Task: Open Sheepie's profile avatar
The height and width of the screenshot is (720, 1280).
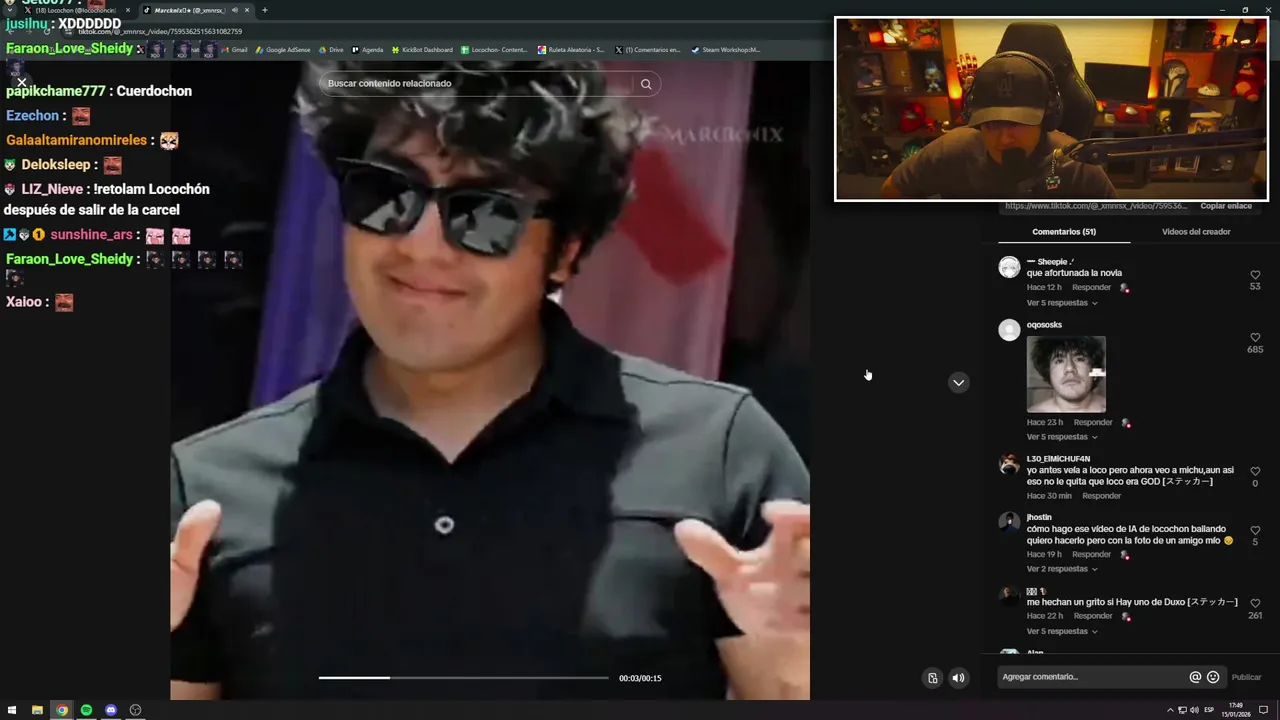Action: pos(1009,267)
